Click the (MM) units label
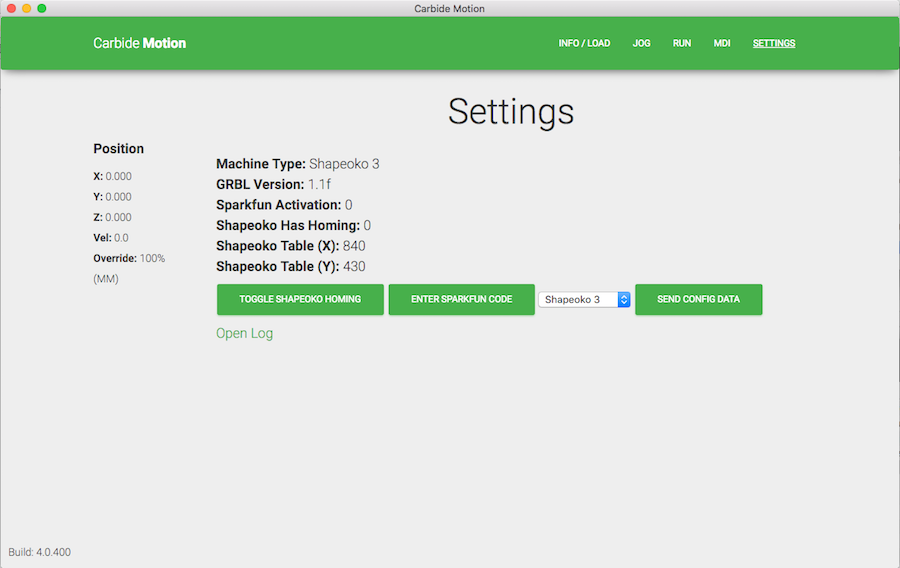This screenshot has width=900, height=568. [106, 279]
